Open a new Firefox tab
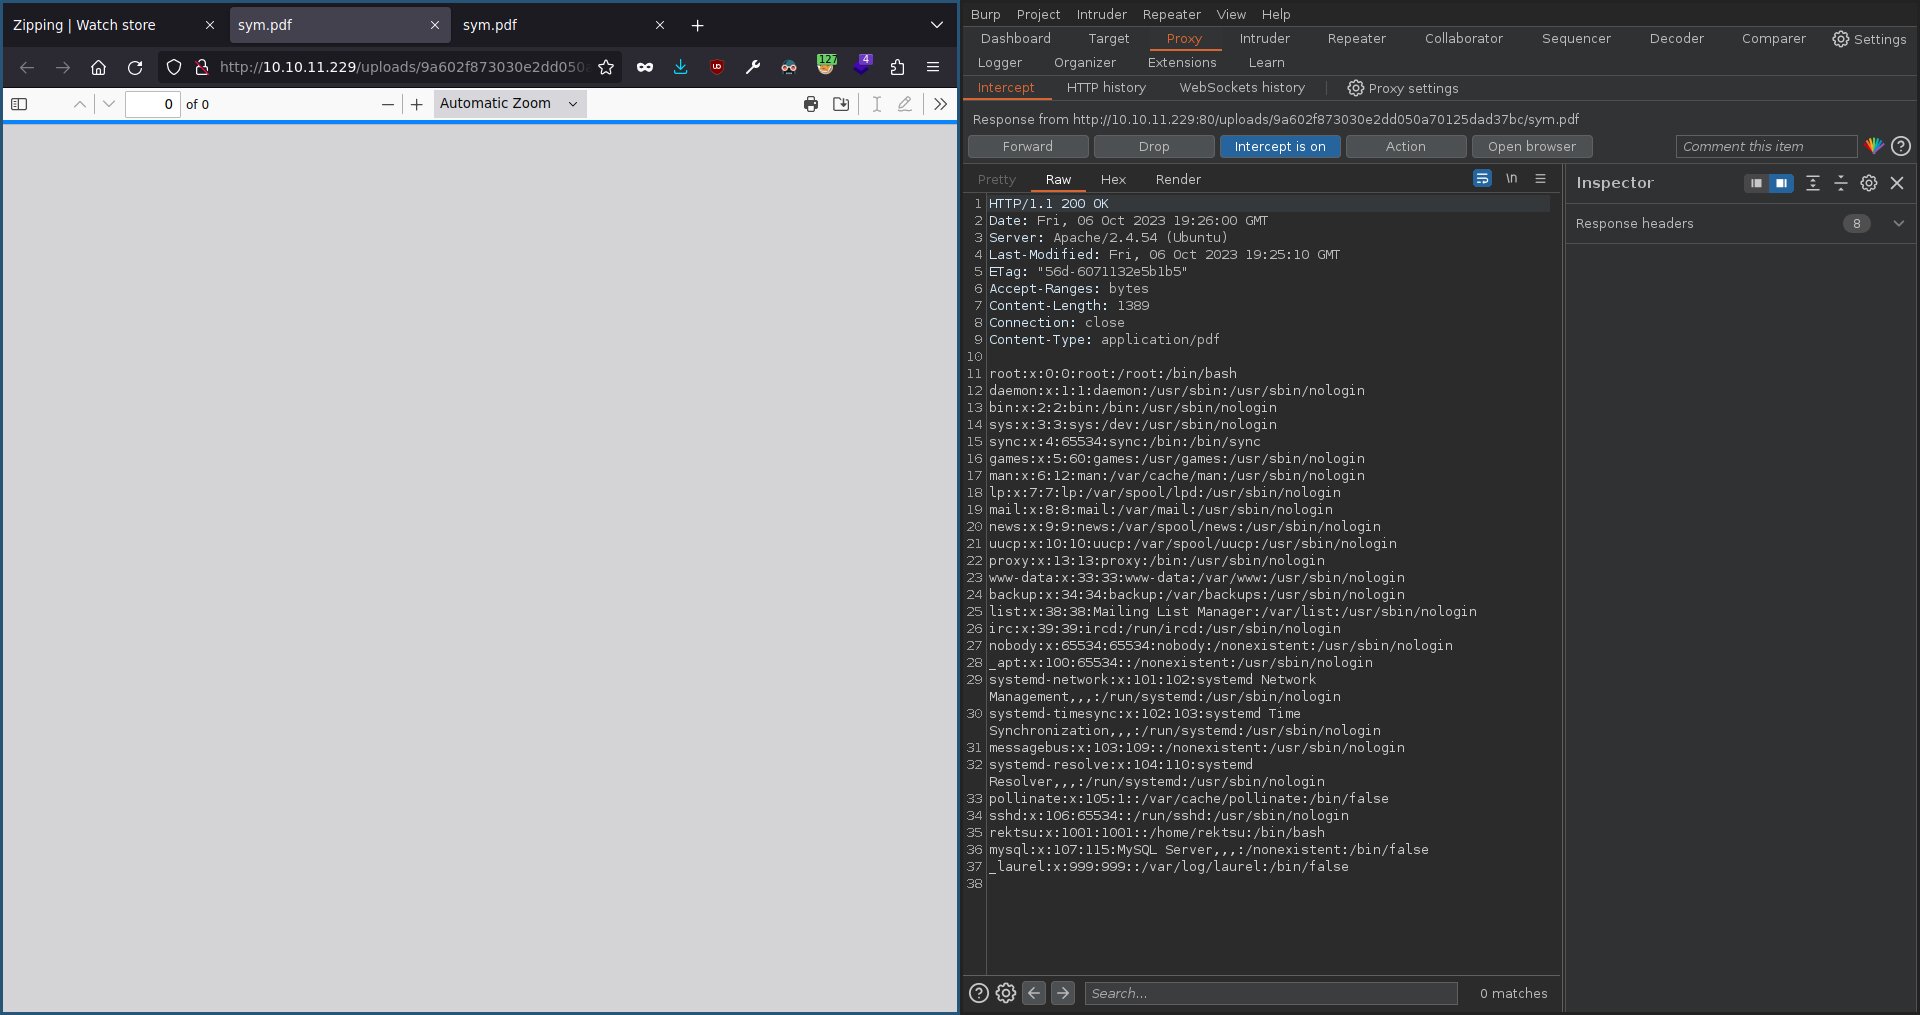Screen dimensions: 1920x1015 pos(697,25)
